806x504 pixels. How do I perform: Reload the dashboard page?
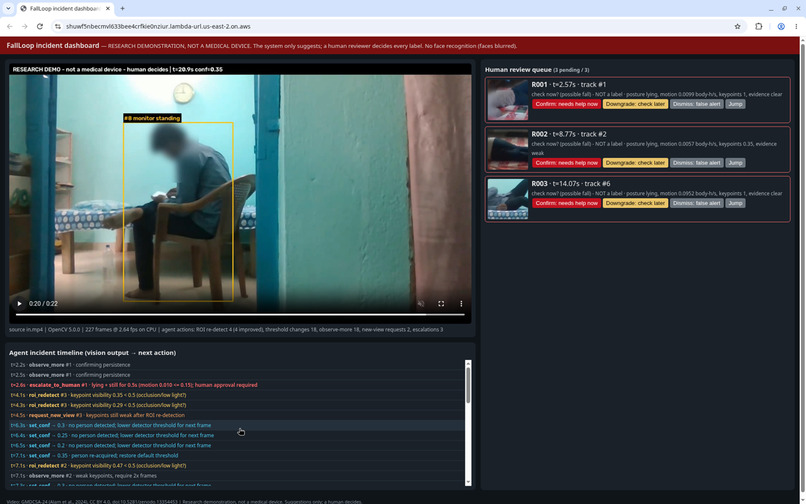click(40, 26)
